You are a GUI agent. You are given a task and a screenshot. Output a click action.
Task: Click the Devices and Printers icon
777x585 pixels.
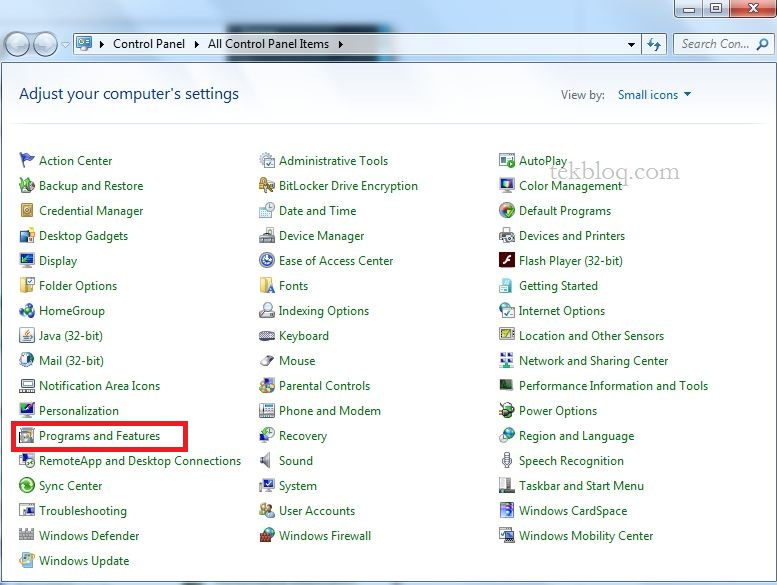506,235
